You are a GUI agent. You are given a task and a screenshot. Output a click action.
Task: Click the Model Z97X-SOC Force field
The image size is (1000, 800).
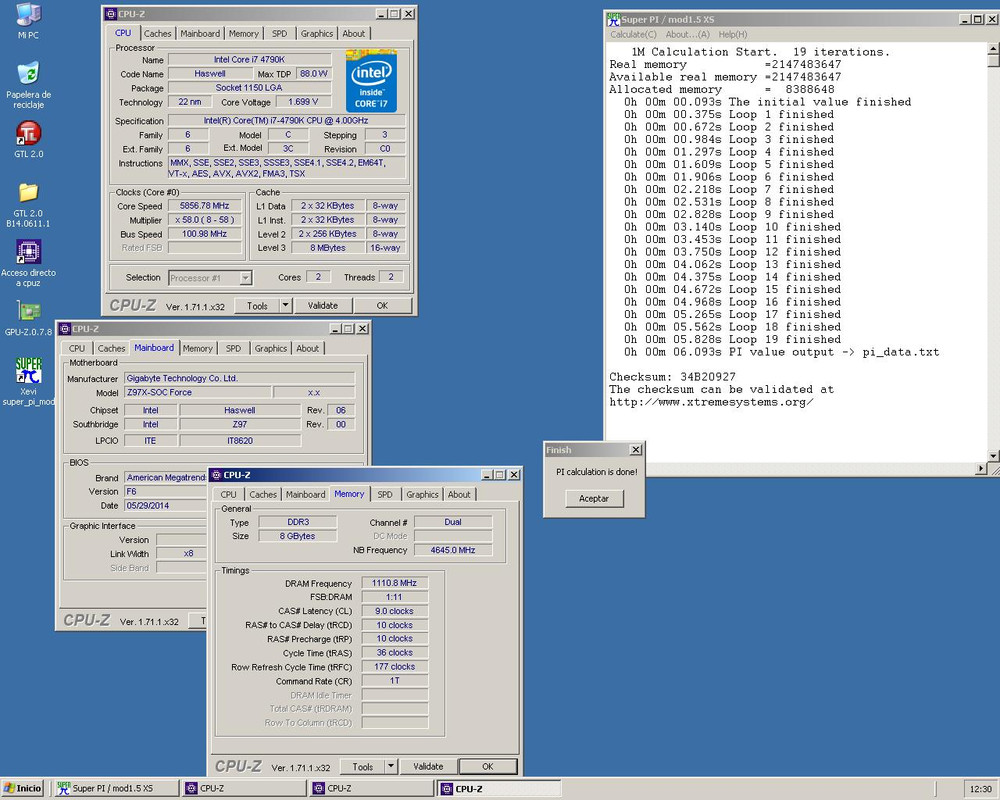[197, 392]
